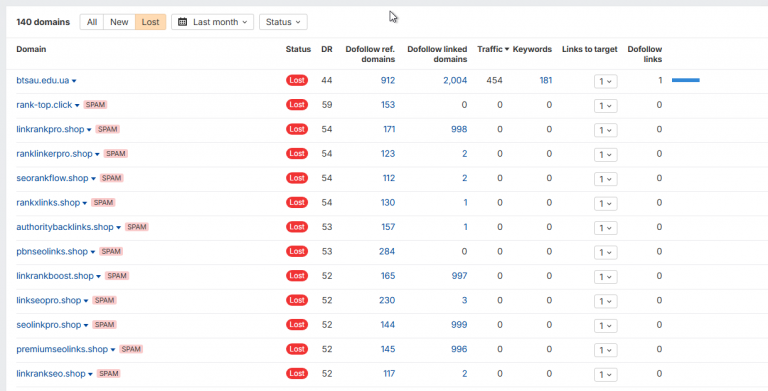Click the 999 linked domains for seolinkpro.shop
768x391 pixels.
point(459,325)
